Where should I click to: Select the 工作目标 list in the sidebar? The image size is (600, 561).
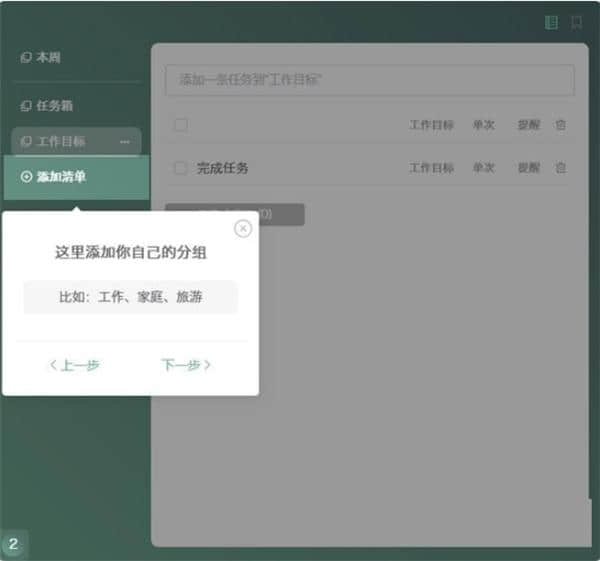(x=60, y=142)
